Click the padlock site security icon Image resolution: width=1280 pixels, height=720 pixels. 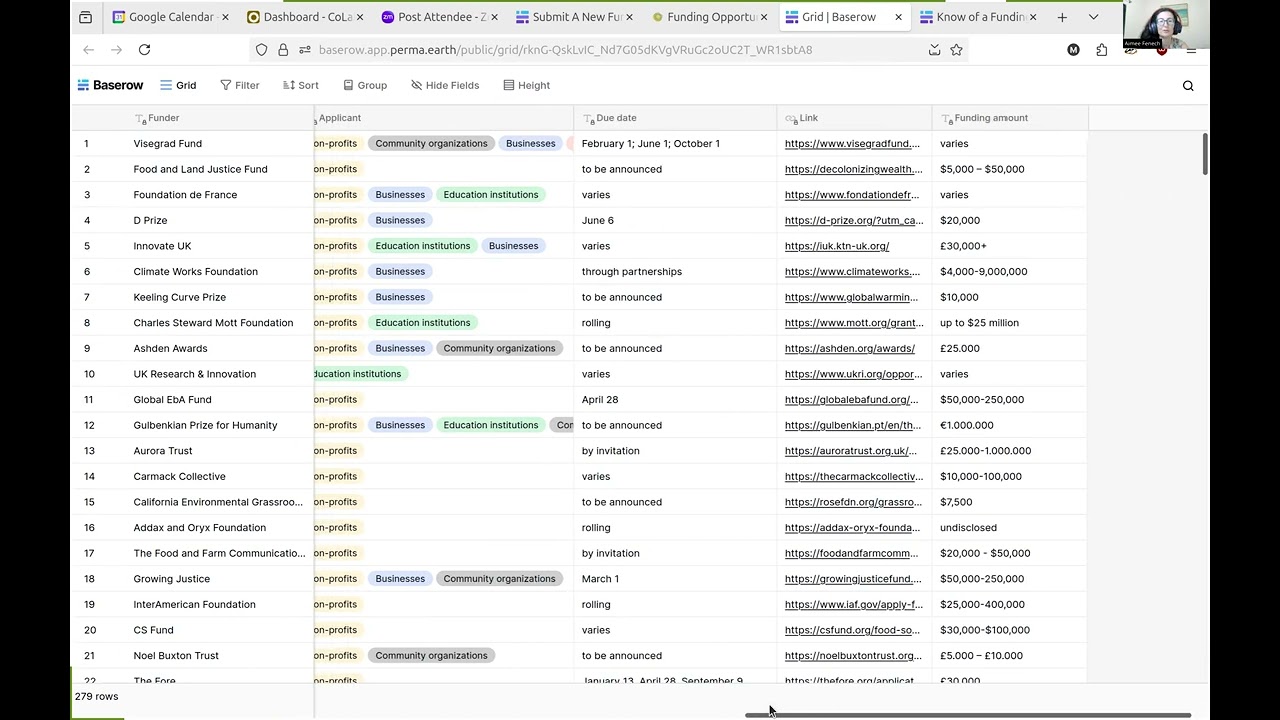(283, 49)
